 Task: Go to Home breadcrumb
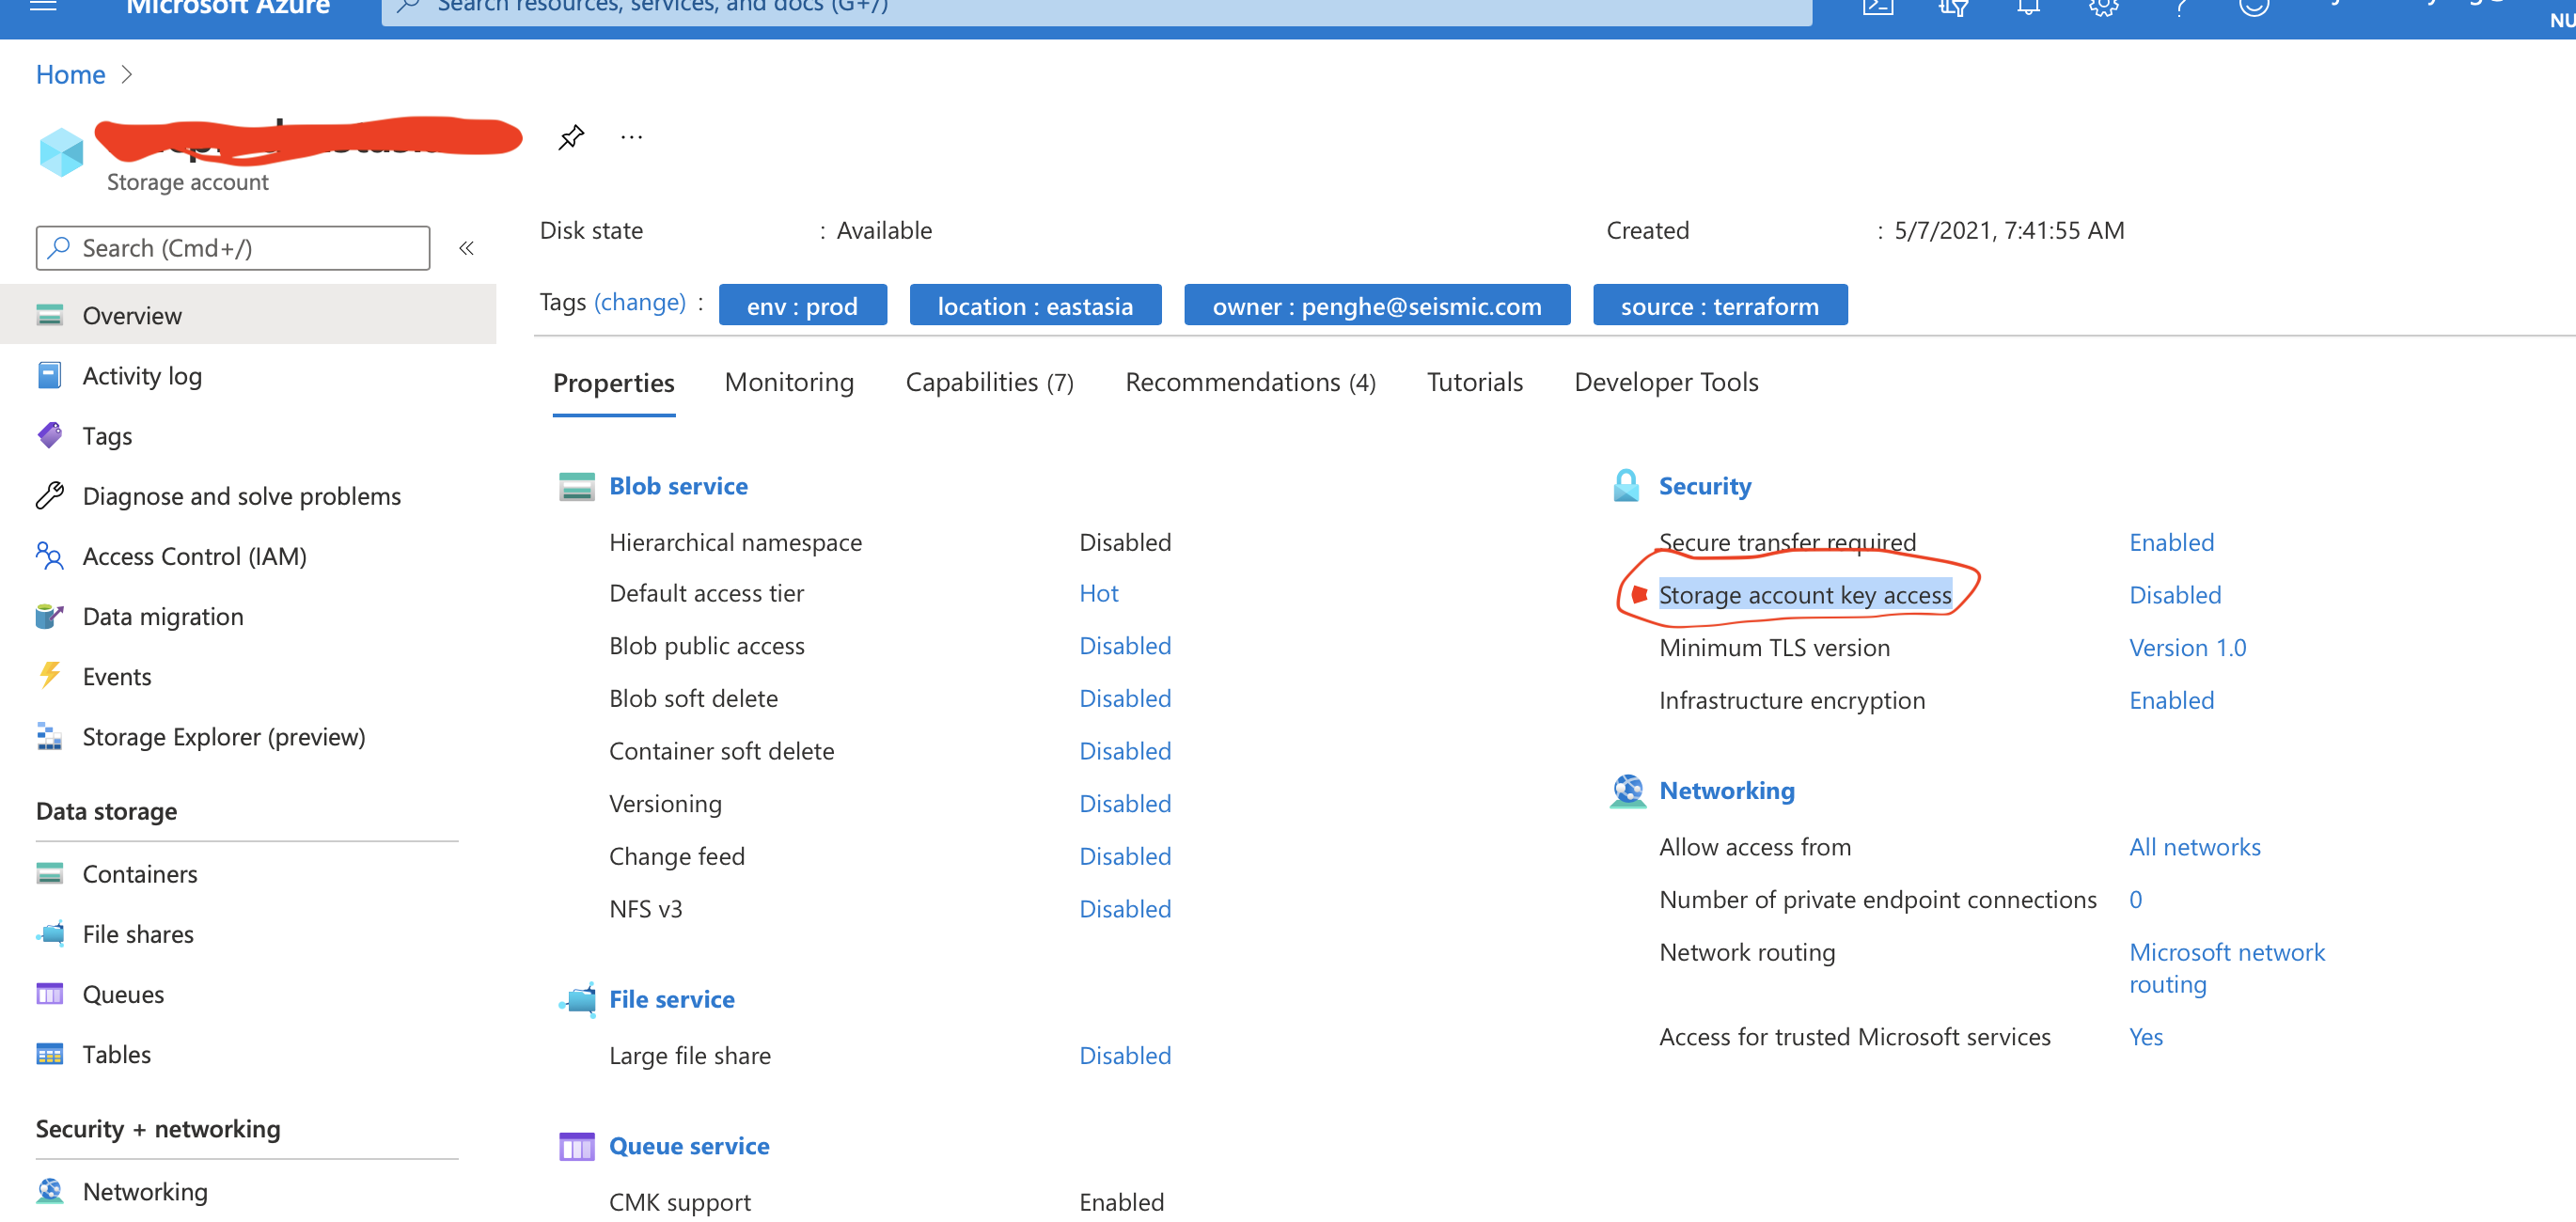70,74
